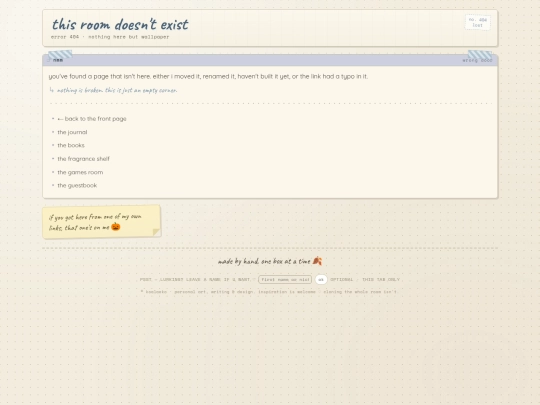Click the 'no. 404 lost' stamp badge

478,22
